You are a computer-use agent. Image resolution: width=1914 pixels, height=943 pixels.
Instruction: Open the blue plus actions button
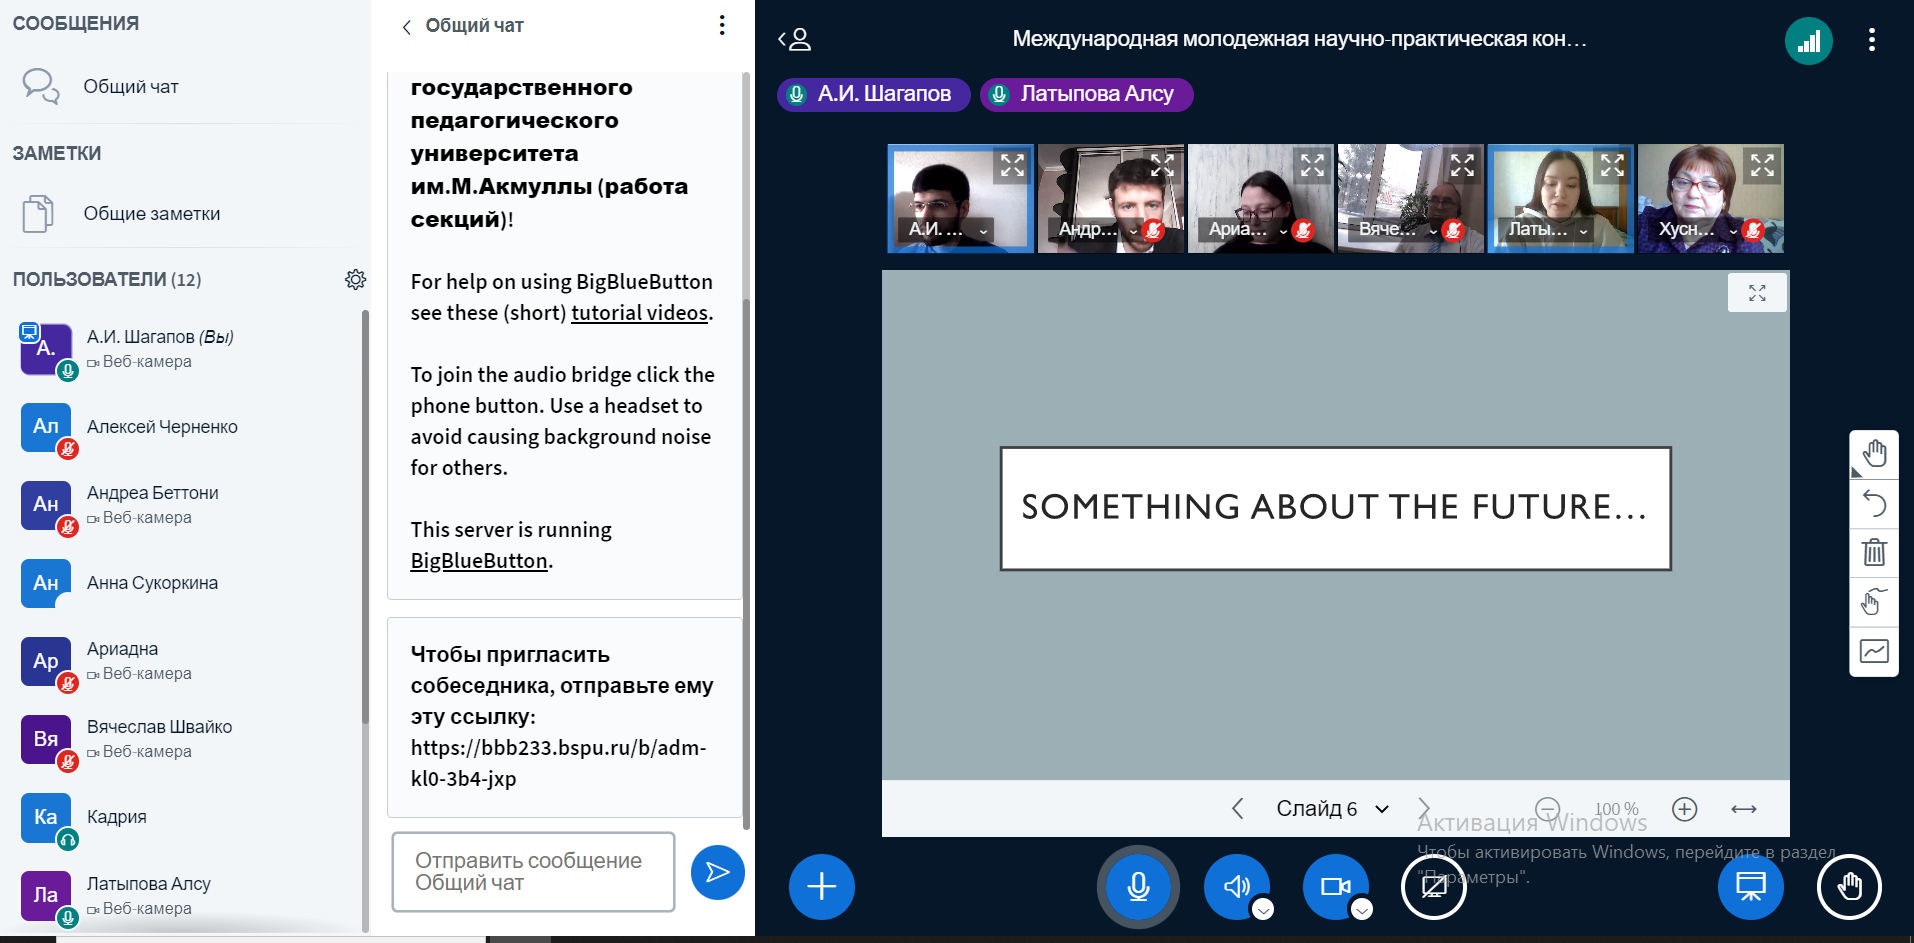coord(821,886)
